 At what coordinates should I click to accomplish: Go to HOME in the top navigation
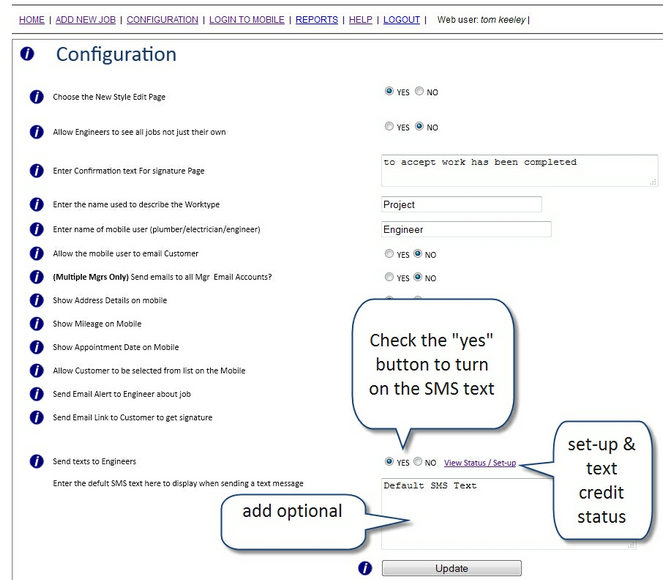click(32, 20)
